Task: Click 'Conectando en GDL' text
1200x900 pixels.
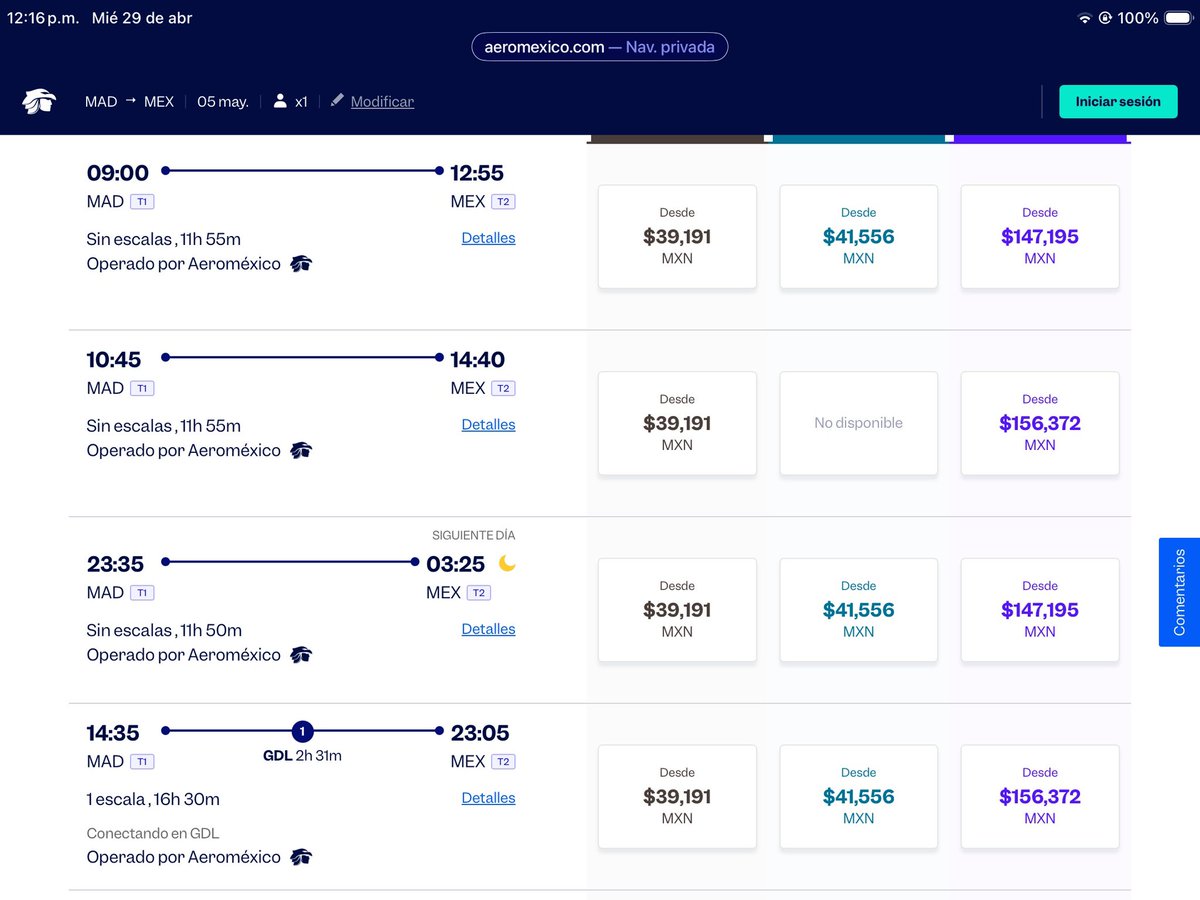Action: (x=153, y=833)
